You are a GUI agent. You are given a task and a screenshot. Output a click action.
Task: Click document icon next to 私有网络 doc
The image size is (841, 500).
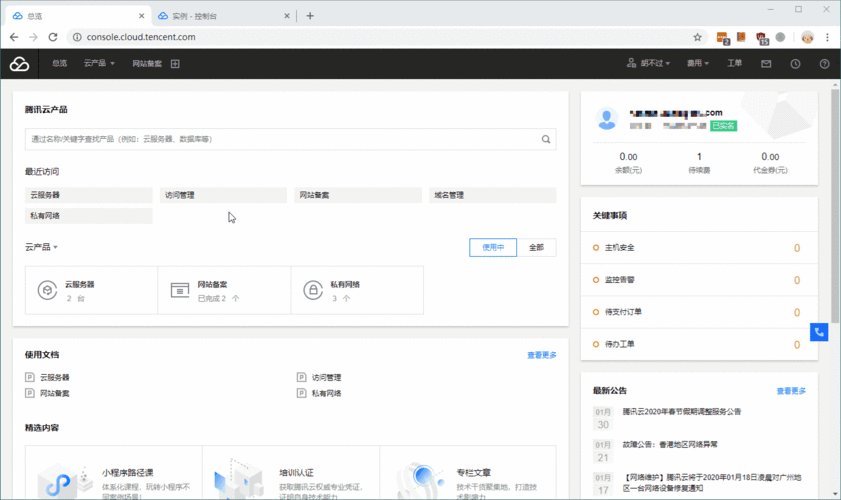point(301,393)
